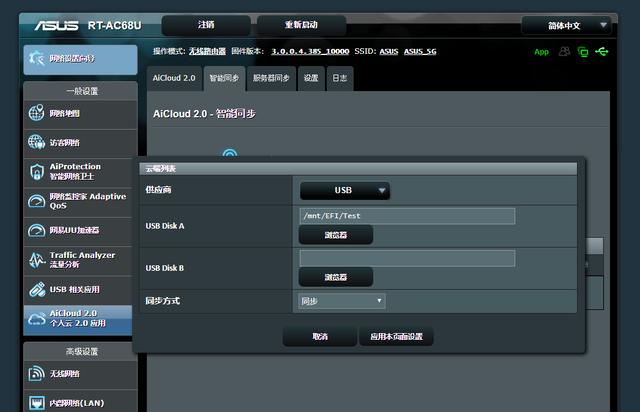Screen dimensions: 640x412
Task: Click the USB Disk A path field
Action: pyautogui.click(x=407, y=216)
